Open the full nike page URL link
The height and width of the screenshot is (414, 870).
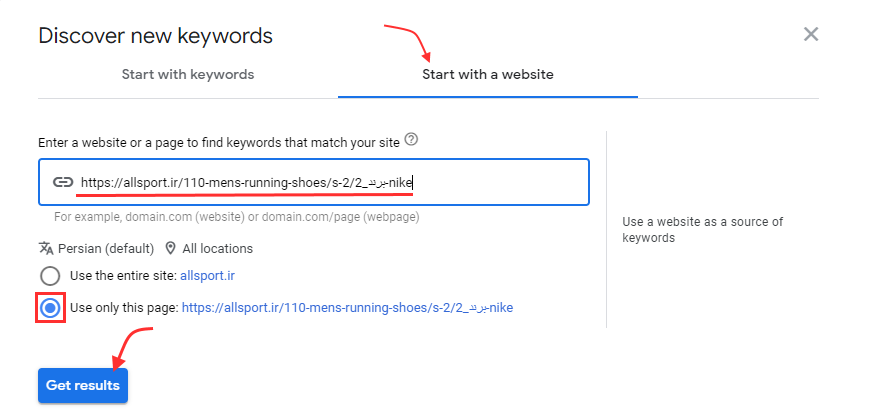coord(347,308)
